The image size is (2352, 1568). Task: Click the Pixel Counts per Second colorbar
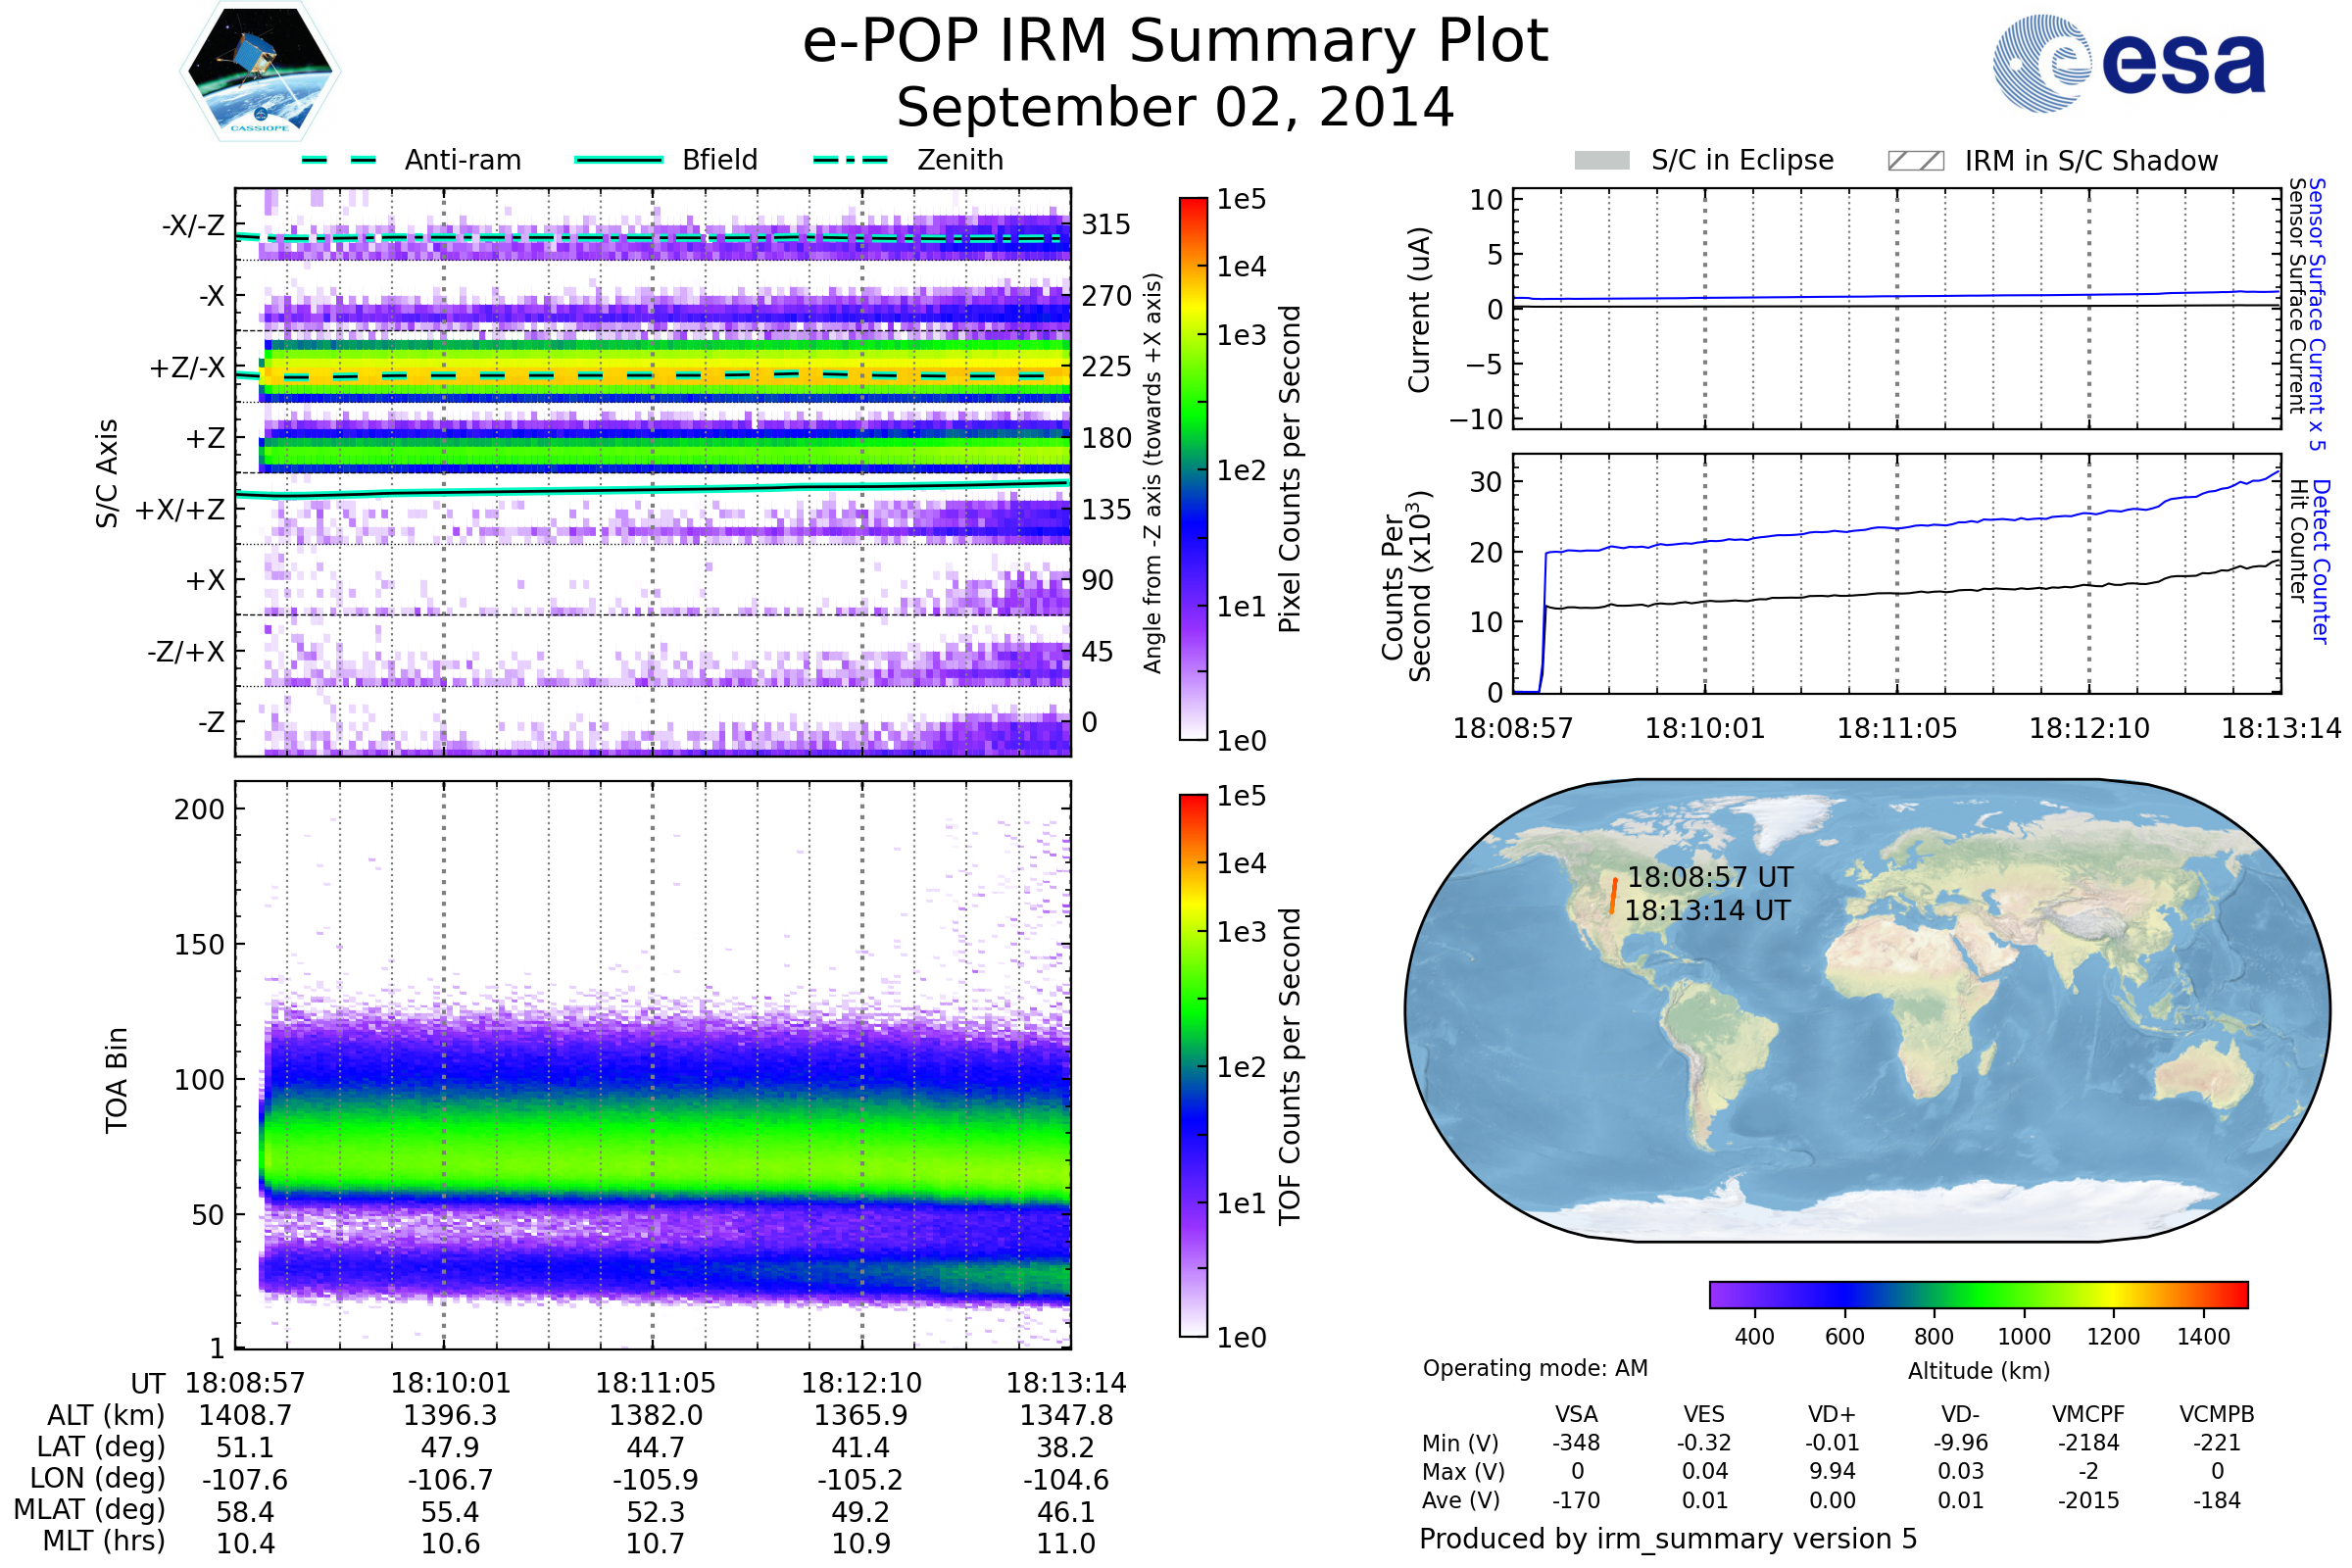click(x=1193, y=468)
